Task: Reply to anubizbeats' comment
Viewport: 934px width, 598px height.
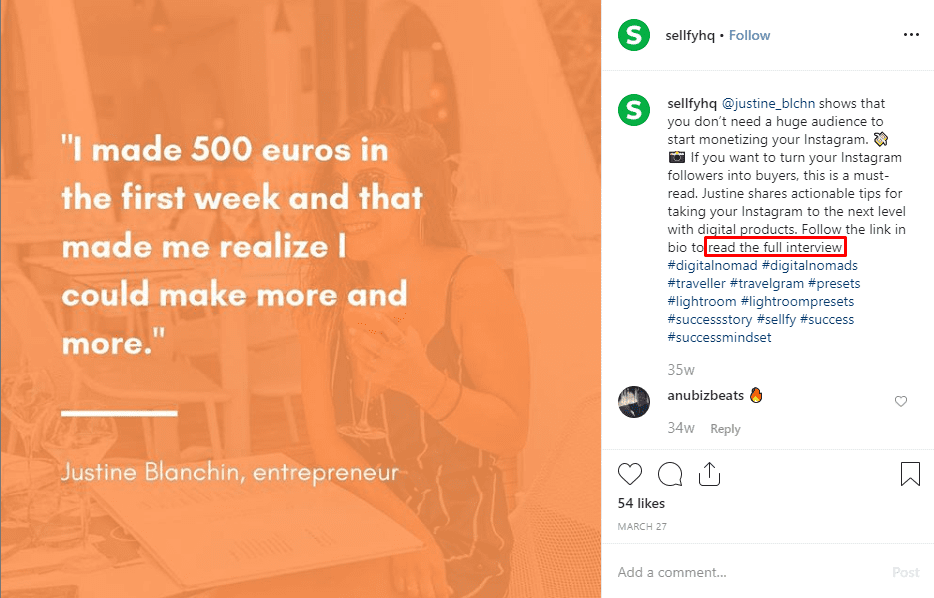Action: coord(725,429)
